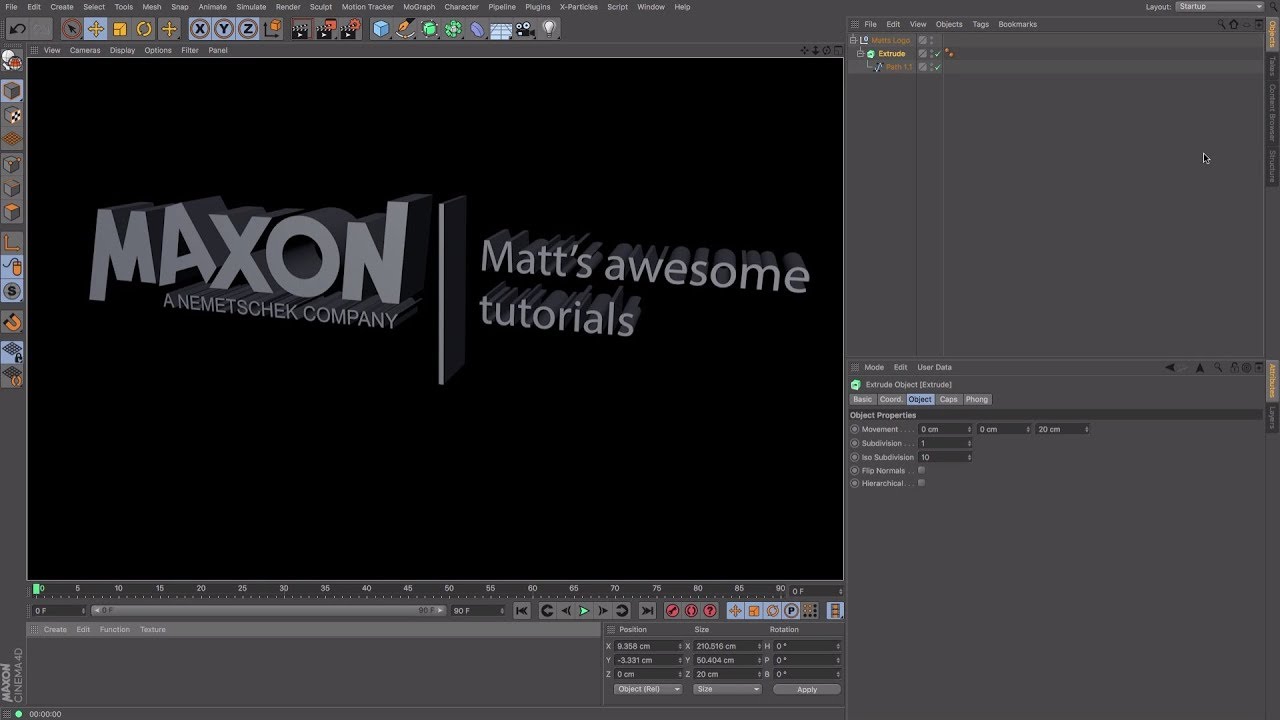Enable Texture mode in left toolbar

point(12,116)
